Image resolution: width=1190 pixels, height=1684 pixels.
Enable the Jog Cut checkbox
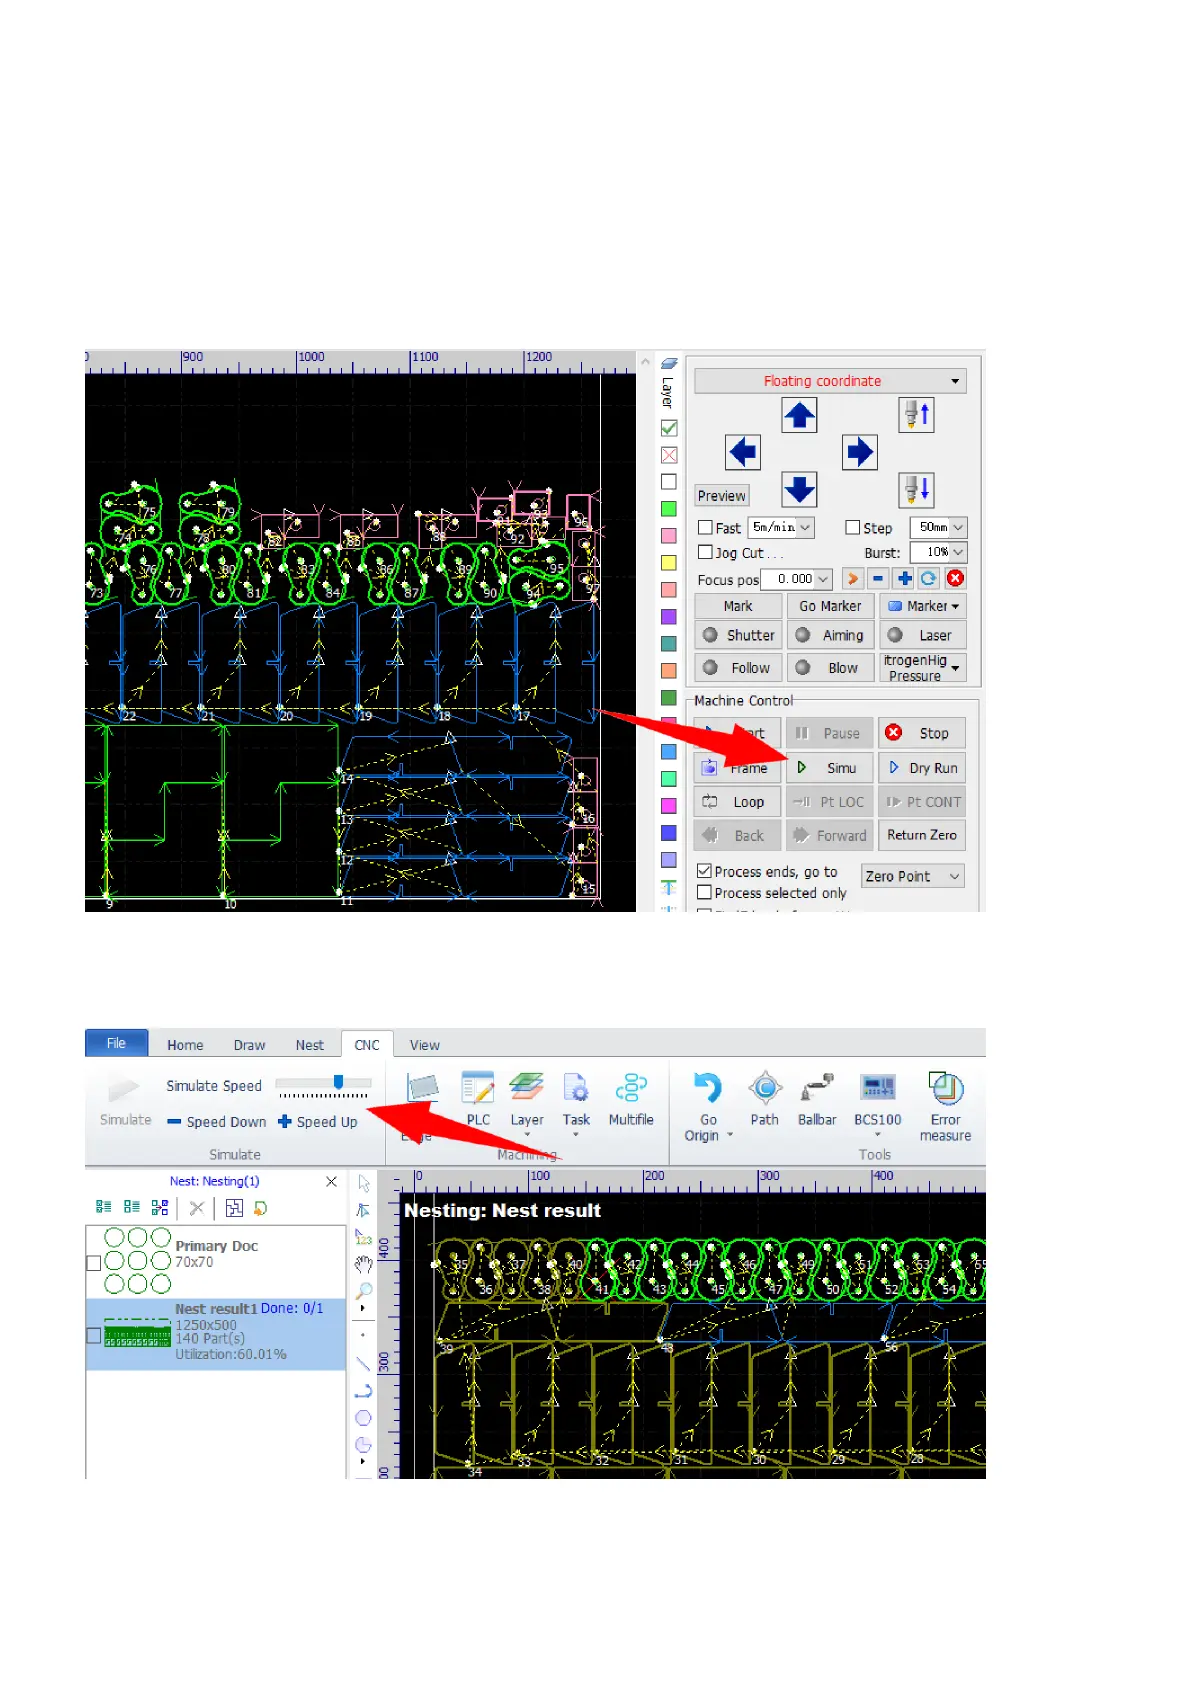pos(705,552)
